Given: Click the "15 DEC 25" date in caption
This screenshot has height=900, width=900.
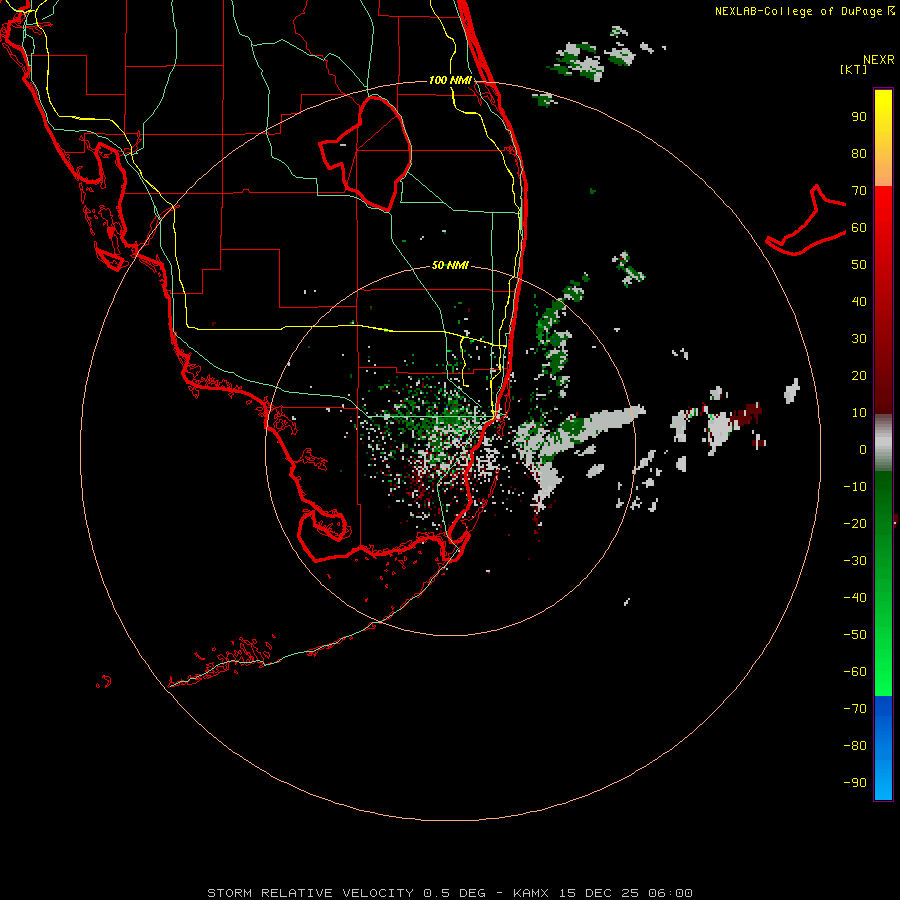Looking at the screenshot, I should (599, 893).
